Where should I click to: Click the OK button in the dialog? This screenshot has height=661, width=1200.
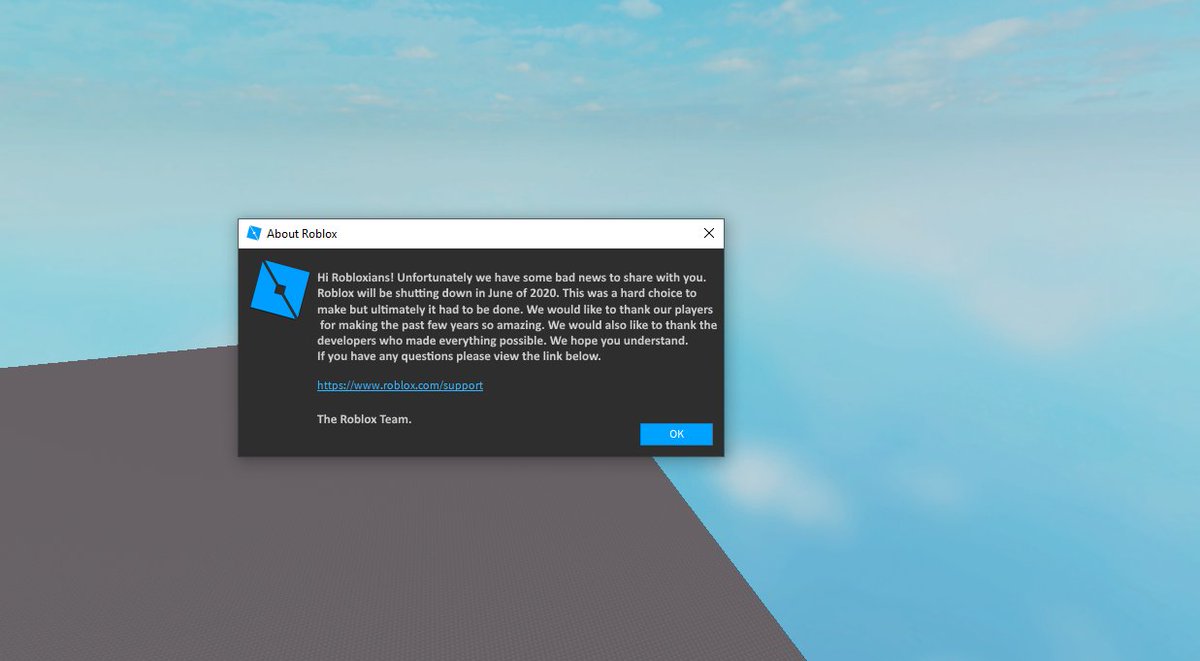coord(676,434)
